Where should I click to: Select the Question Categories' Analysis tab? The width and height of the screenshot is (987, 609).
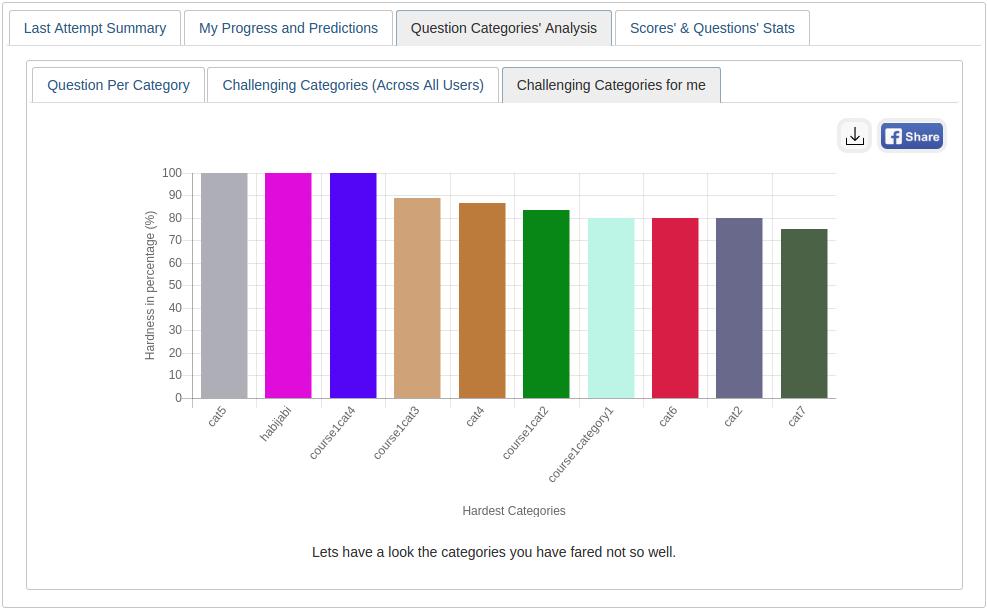(504, 28)
